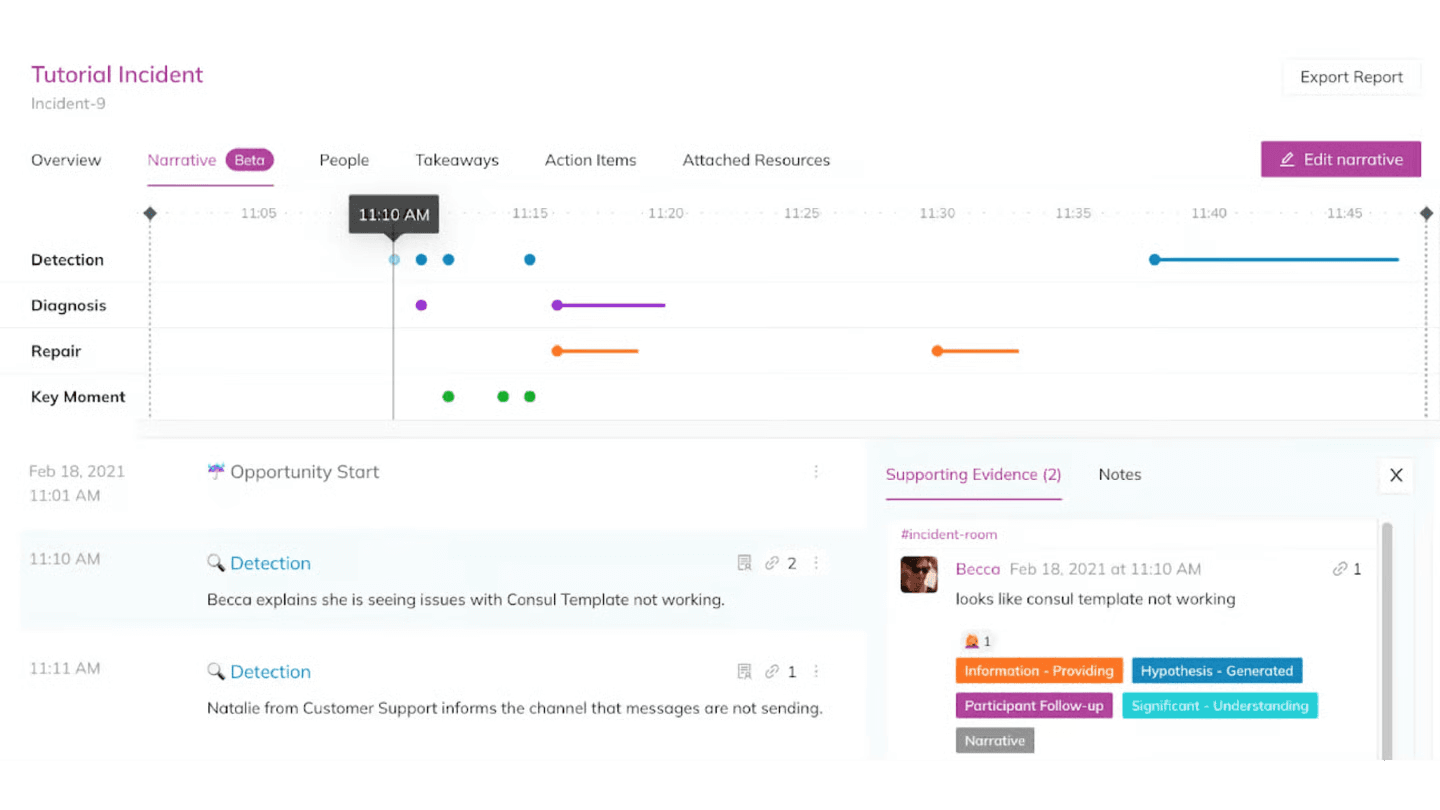Click magnifier icon of 11:10 AM Detection
Viewport: 1440px width, 810px height.
(x=215, y=563)
